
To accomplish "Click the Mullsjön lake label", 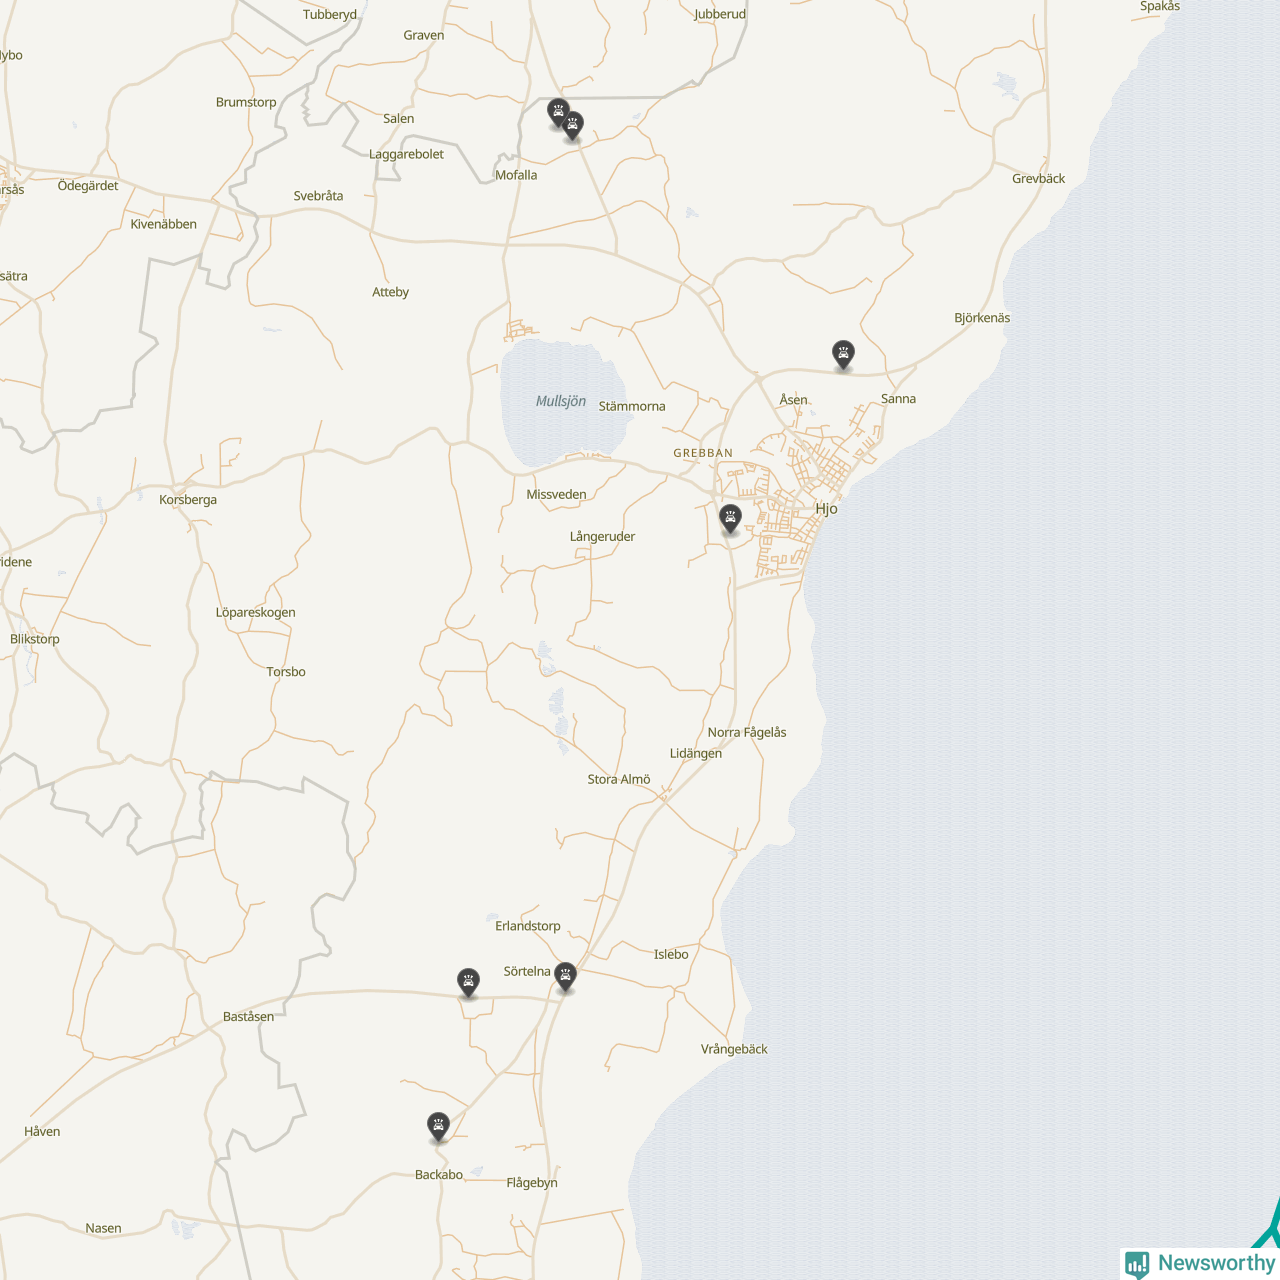I will tap(560, 401).
